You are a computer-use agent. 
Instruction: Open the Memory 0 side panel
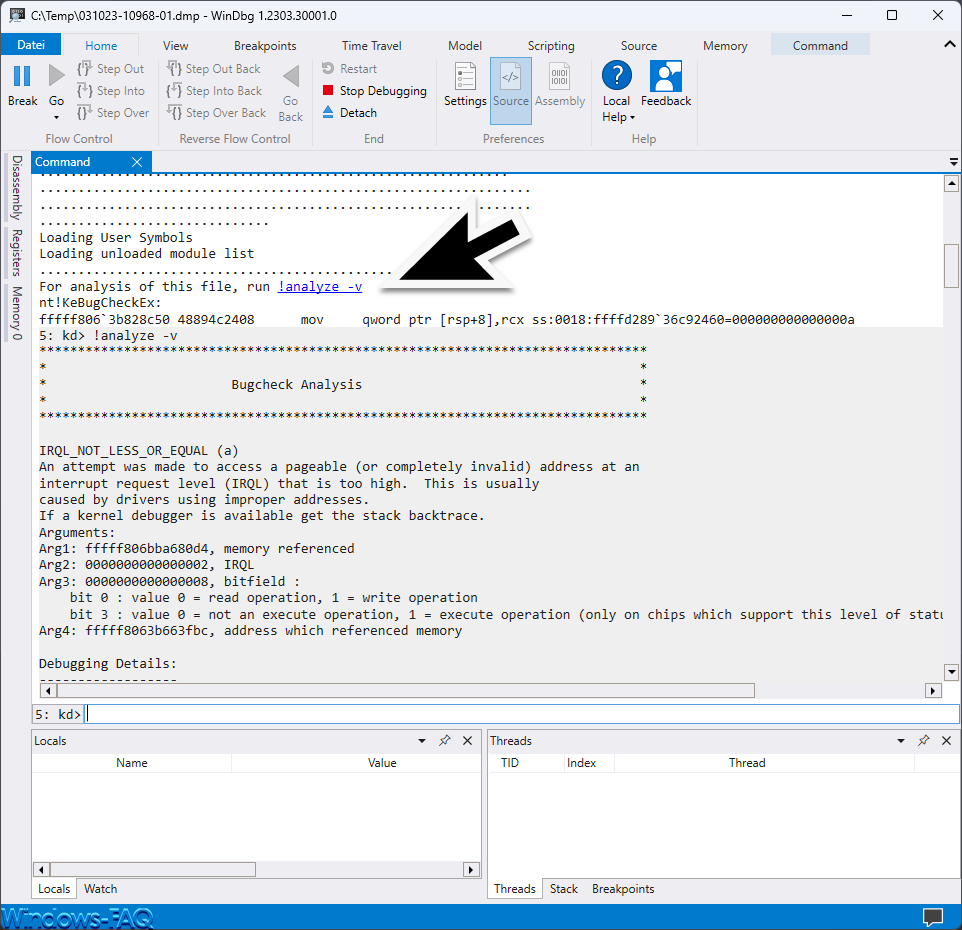coord(17,313)
